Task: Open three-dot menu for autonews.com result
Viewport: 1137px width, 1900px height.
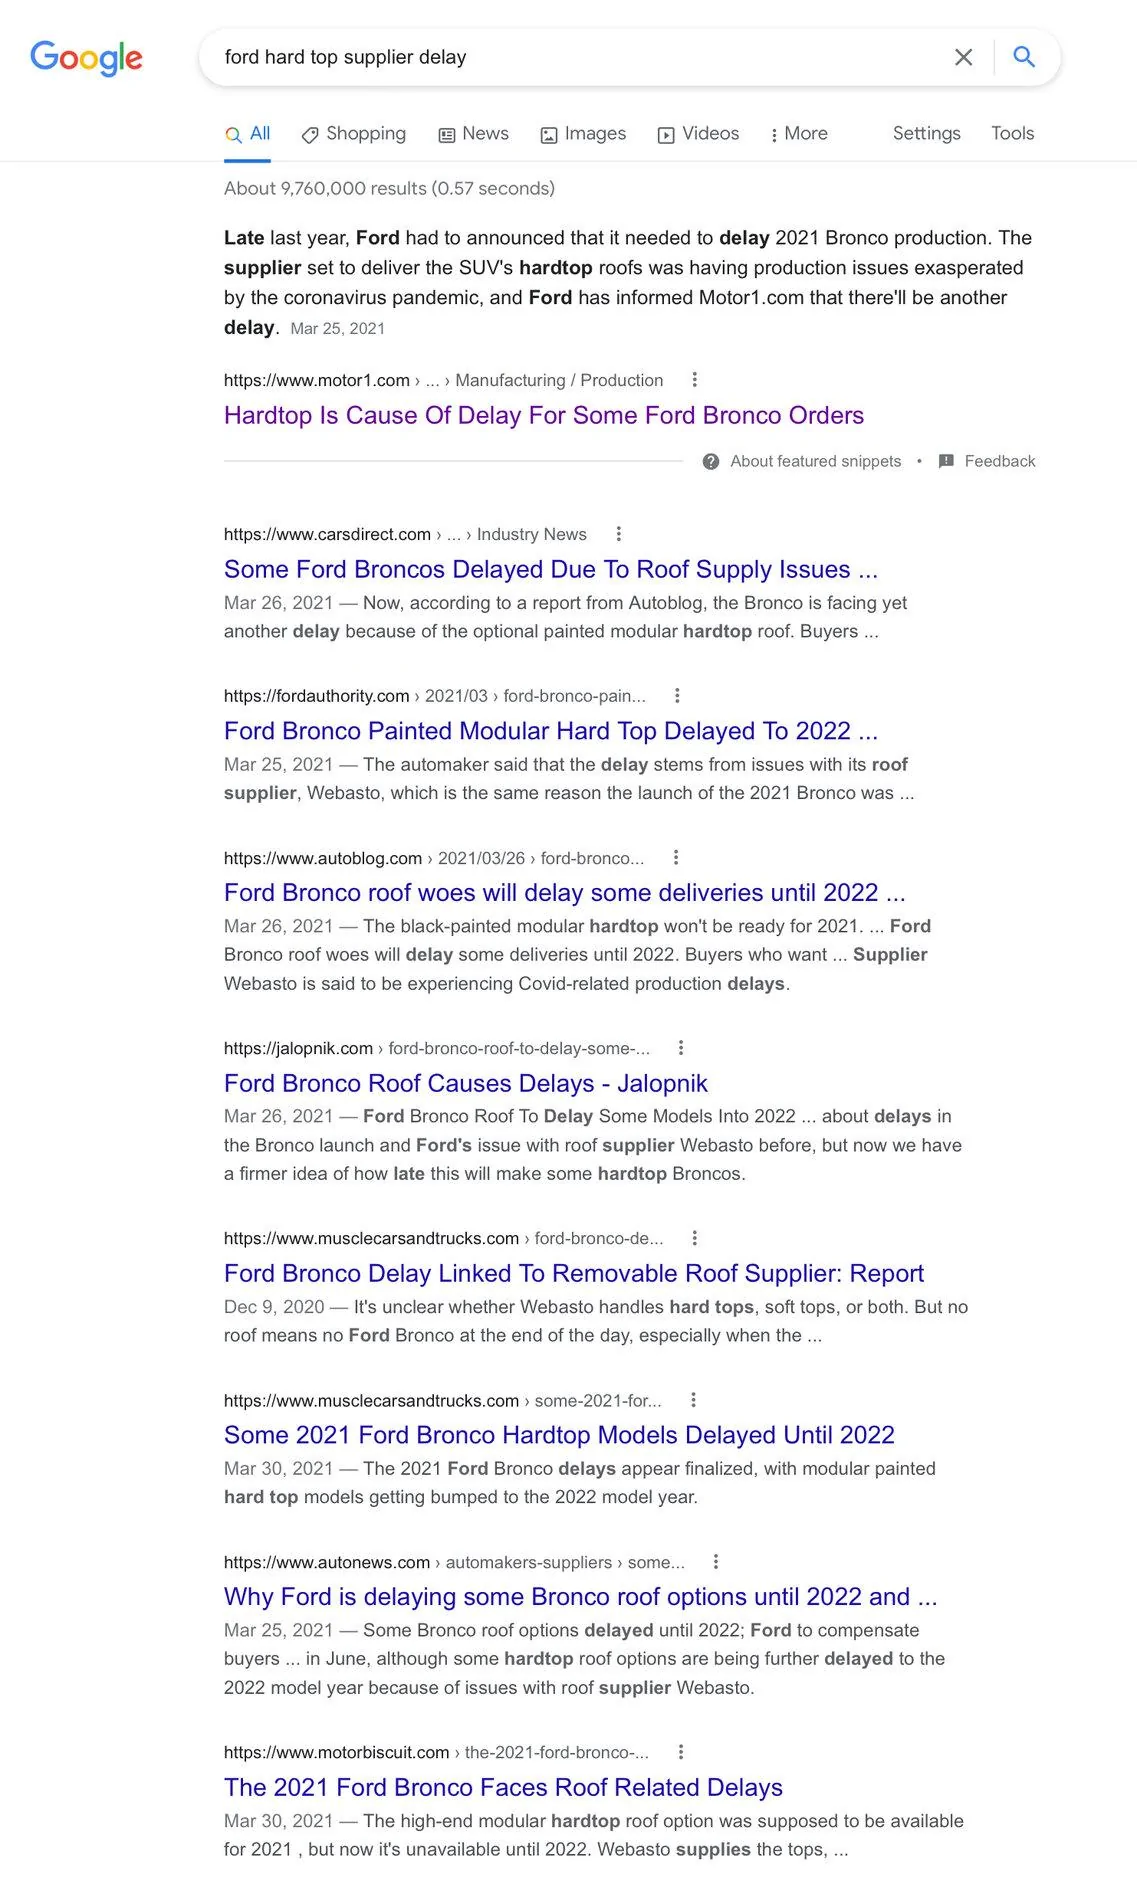Action: pyautogui.click(x=716, y=1562)
